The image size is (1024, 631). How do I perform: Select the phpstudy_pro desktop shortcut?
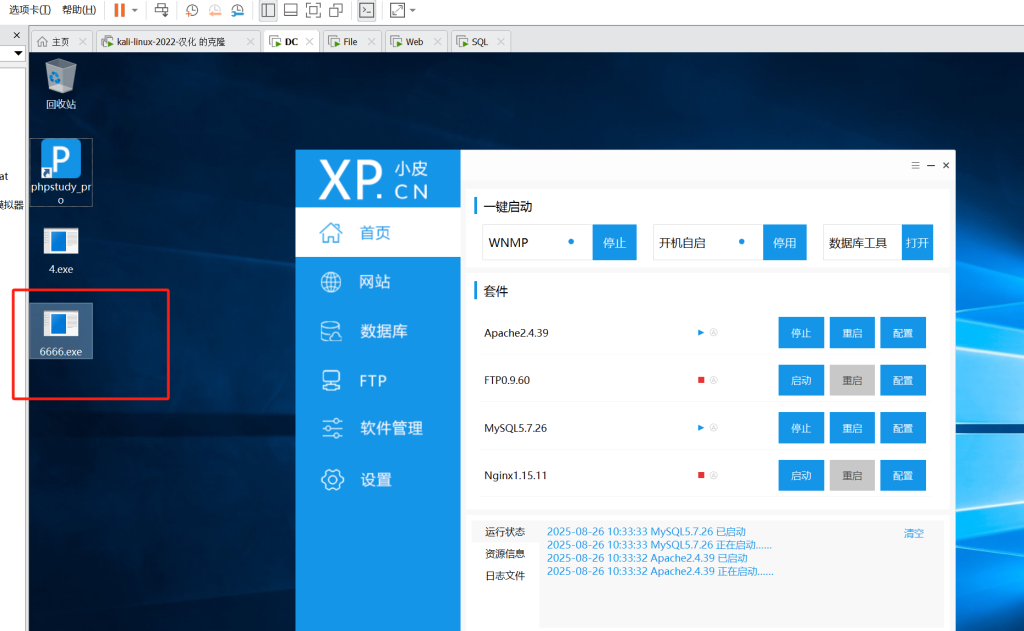click(61, 172)
